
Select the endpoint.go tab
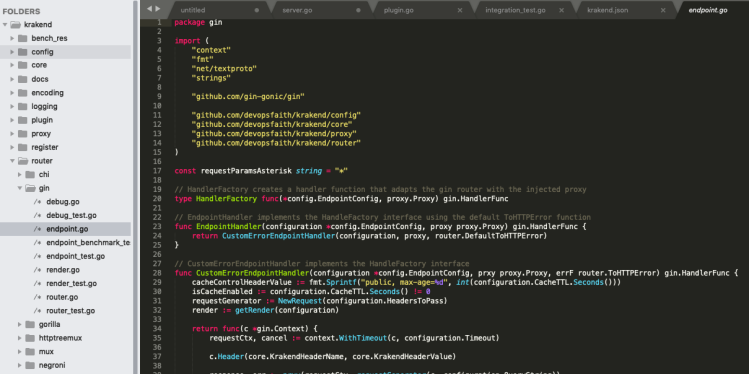(708, 10)
